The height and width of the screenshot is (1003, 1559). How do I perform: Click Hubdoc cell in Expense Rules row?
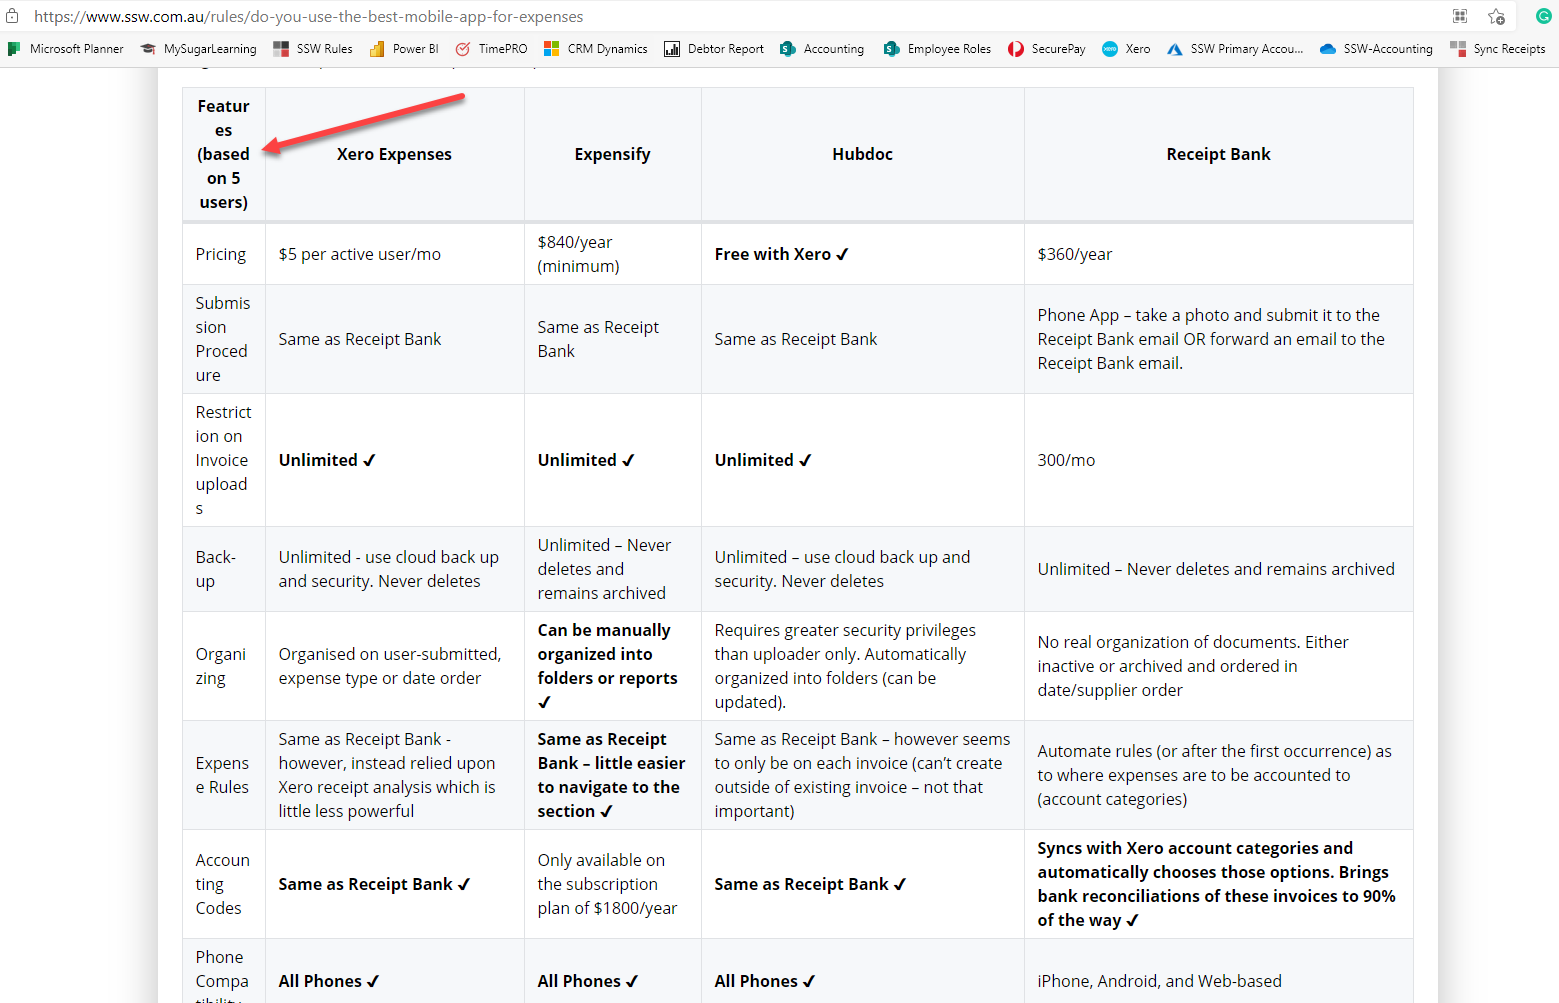pos(863,775)
